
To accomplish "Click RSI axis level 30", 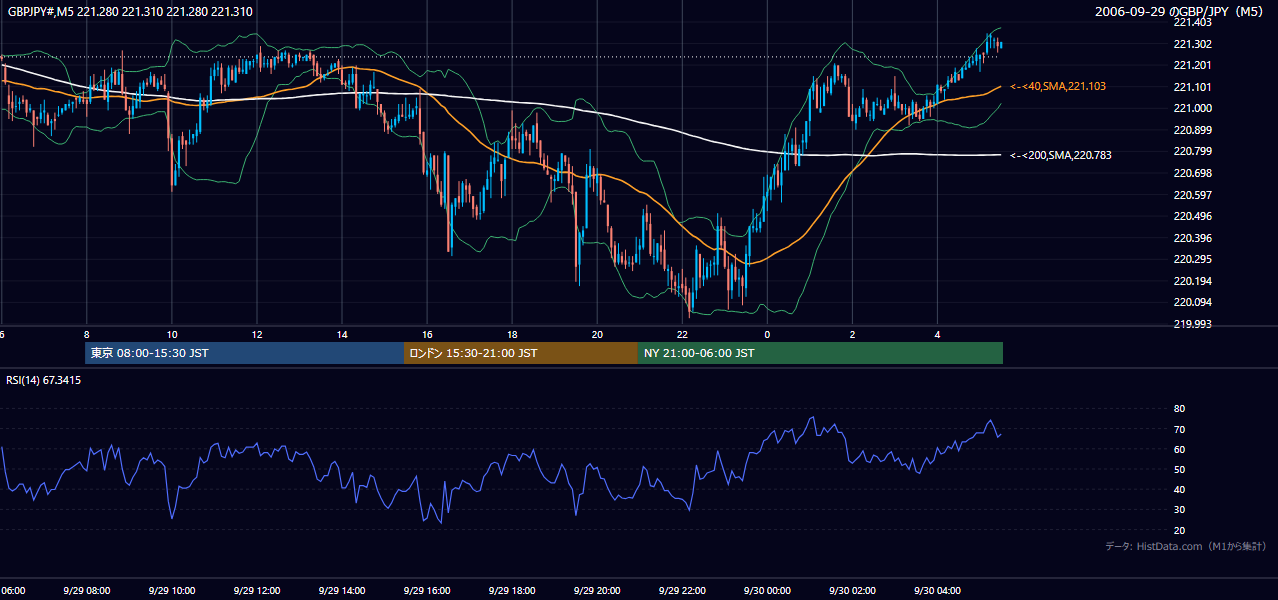I will pos(1179,510).
